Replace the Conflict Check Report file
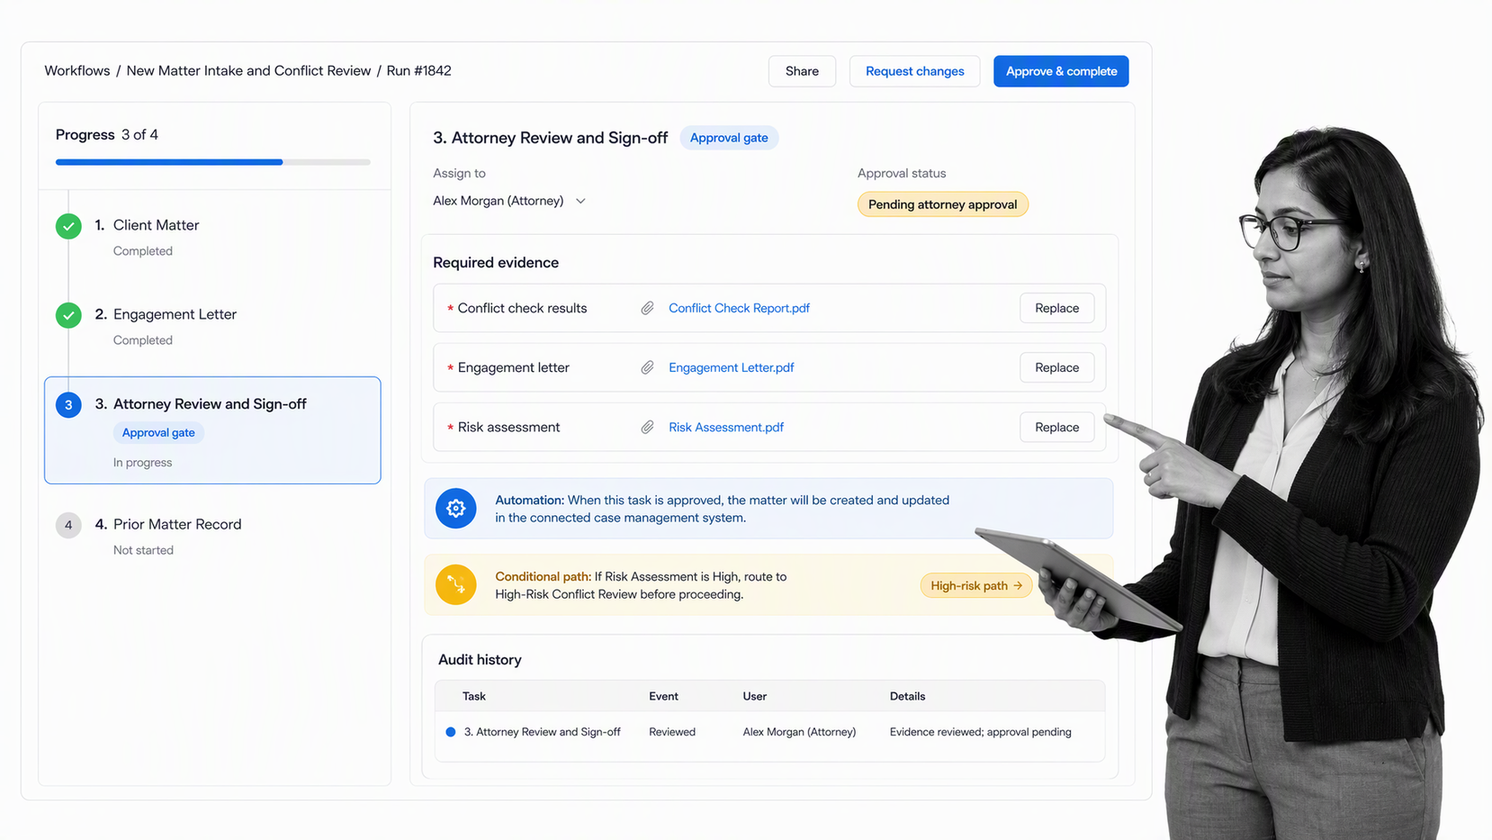The height and width of the screenshot is (840, 1492). pos(1057,308)
